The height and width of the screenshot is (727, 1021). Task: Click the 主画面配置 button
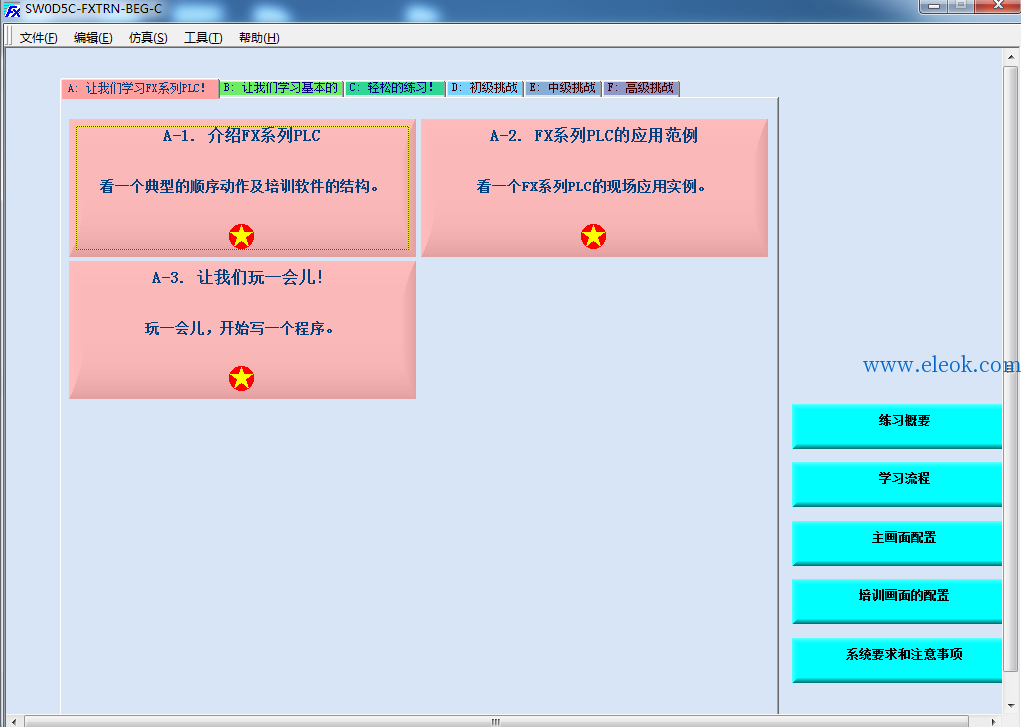click(897, 543)
